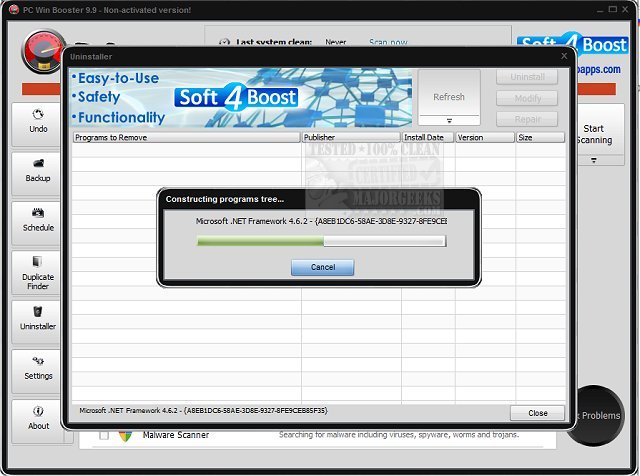Open the Backup section in sidebar
The image size is (640, 476).
point(37,173)
